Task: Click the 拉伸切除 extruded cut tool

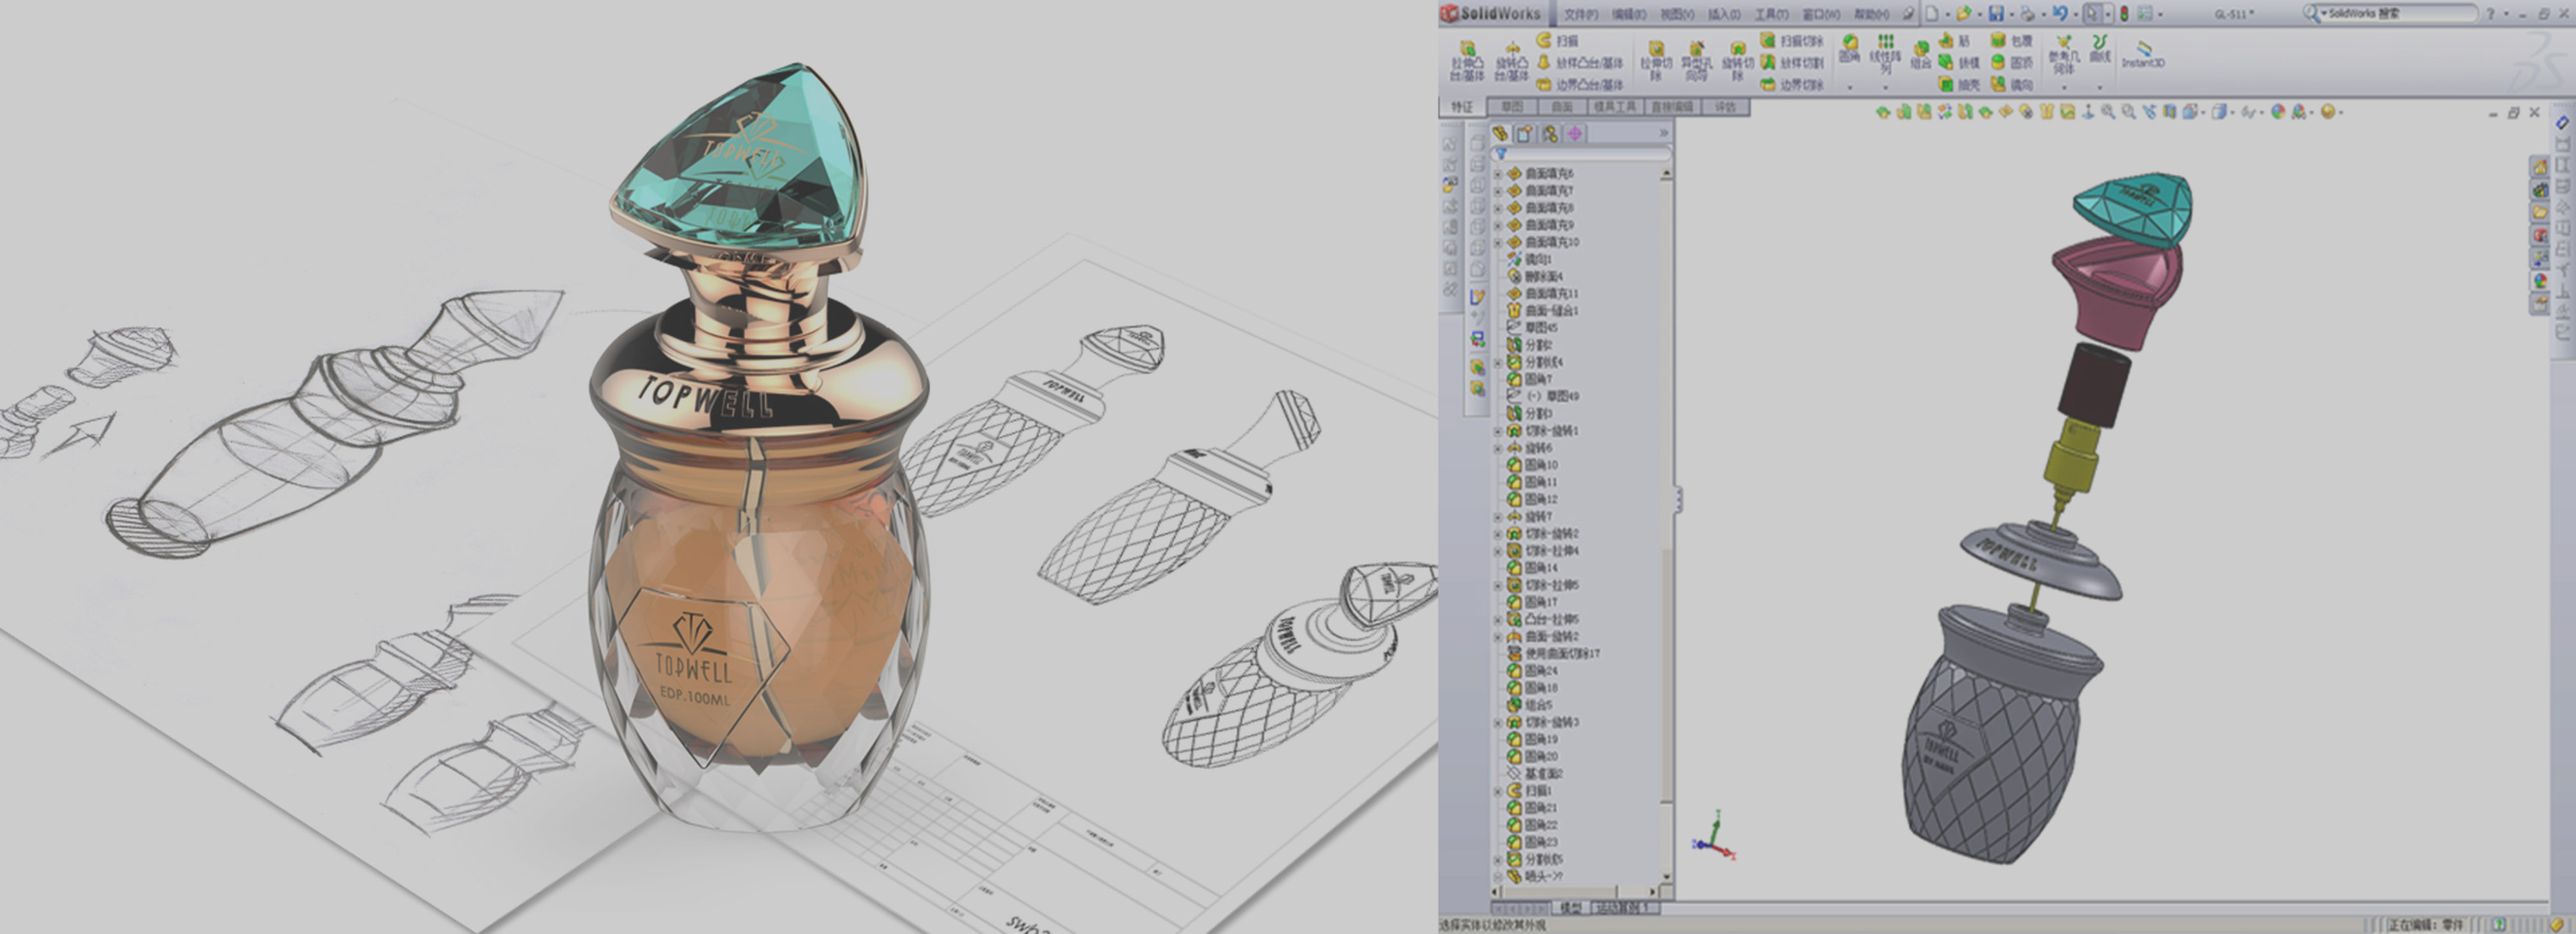Action: click(1656, 61)
